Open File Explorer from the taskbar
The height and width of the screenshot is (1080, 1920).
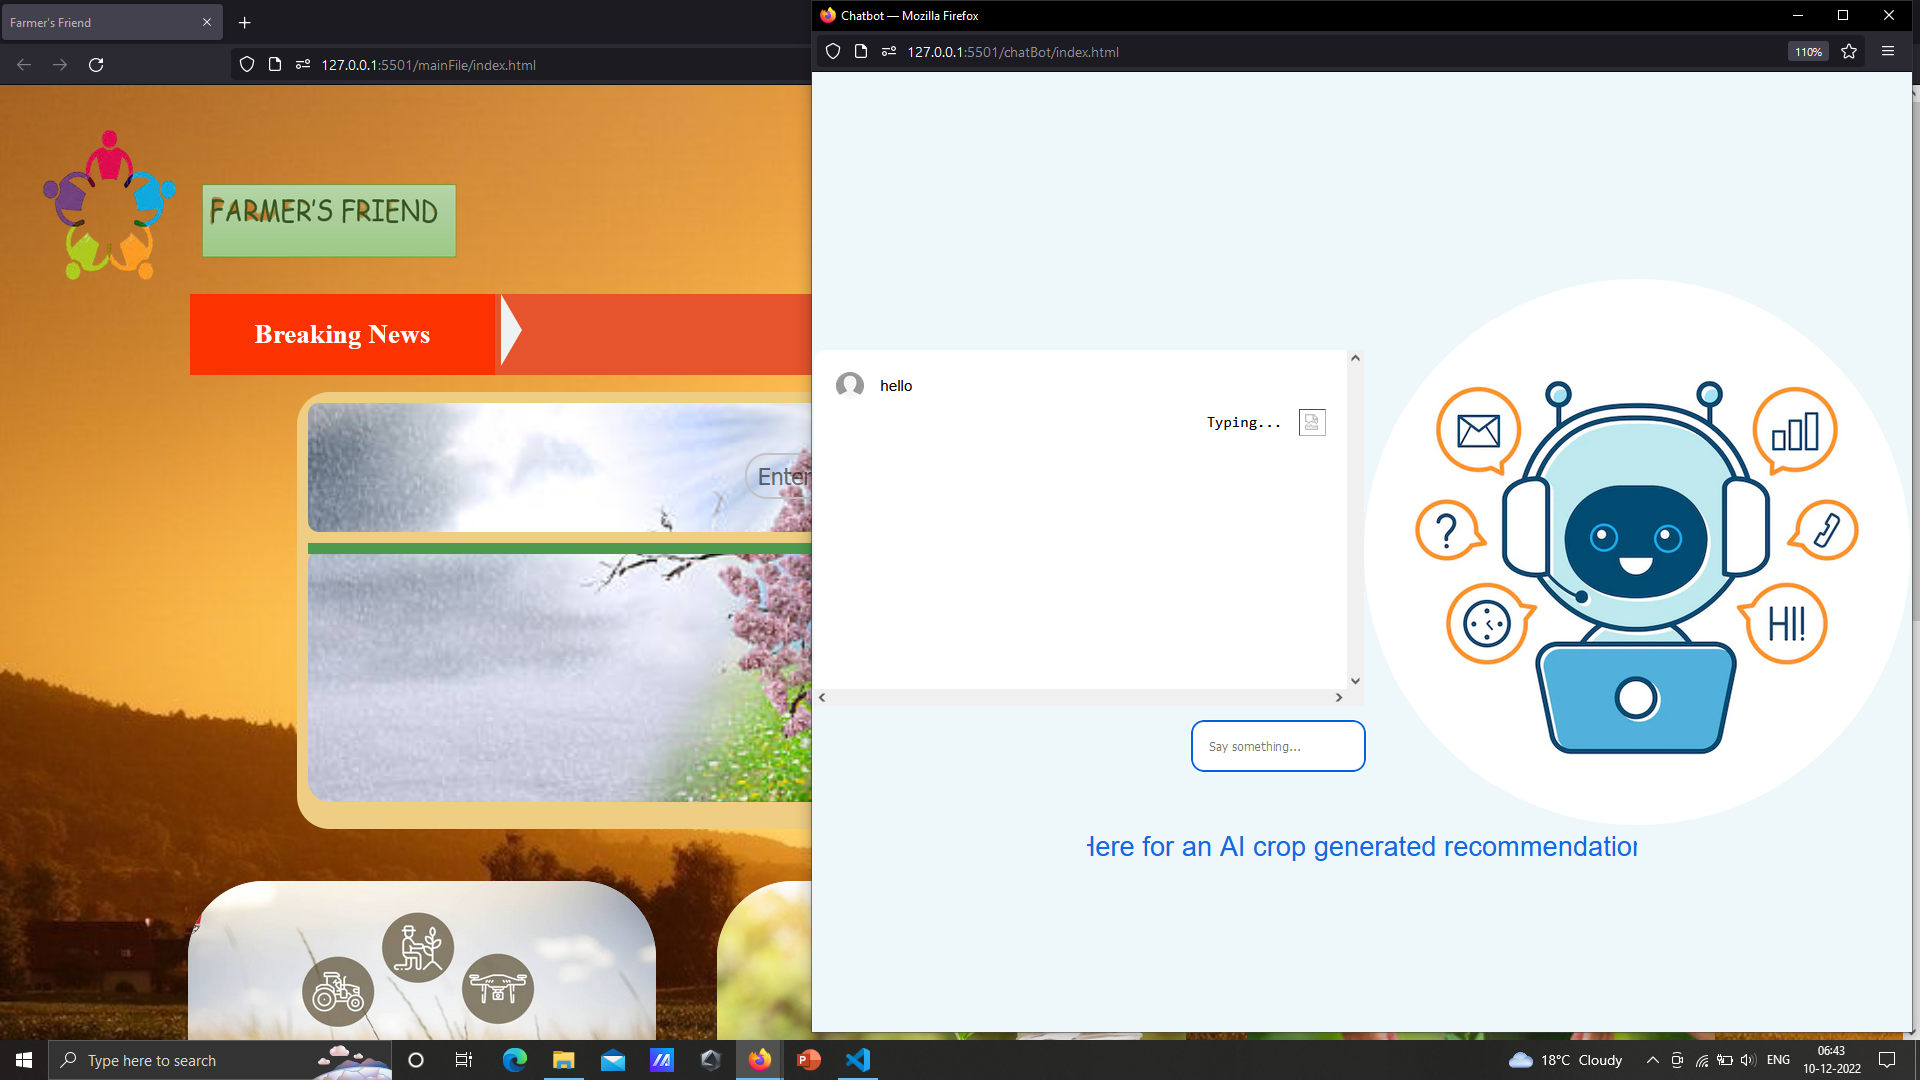564,1060
